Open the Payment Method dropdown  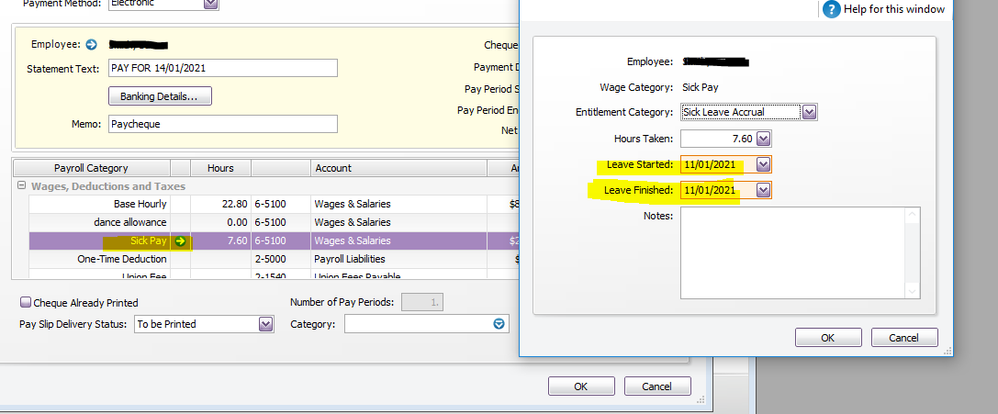point(209,4)
